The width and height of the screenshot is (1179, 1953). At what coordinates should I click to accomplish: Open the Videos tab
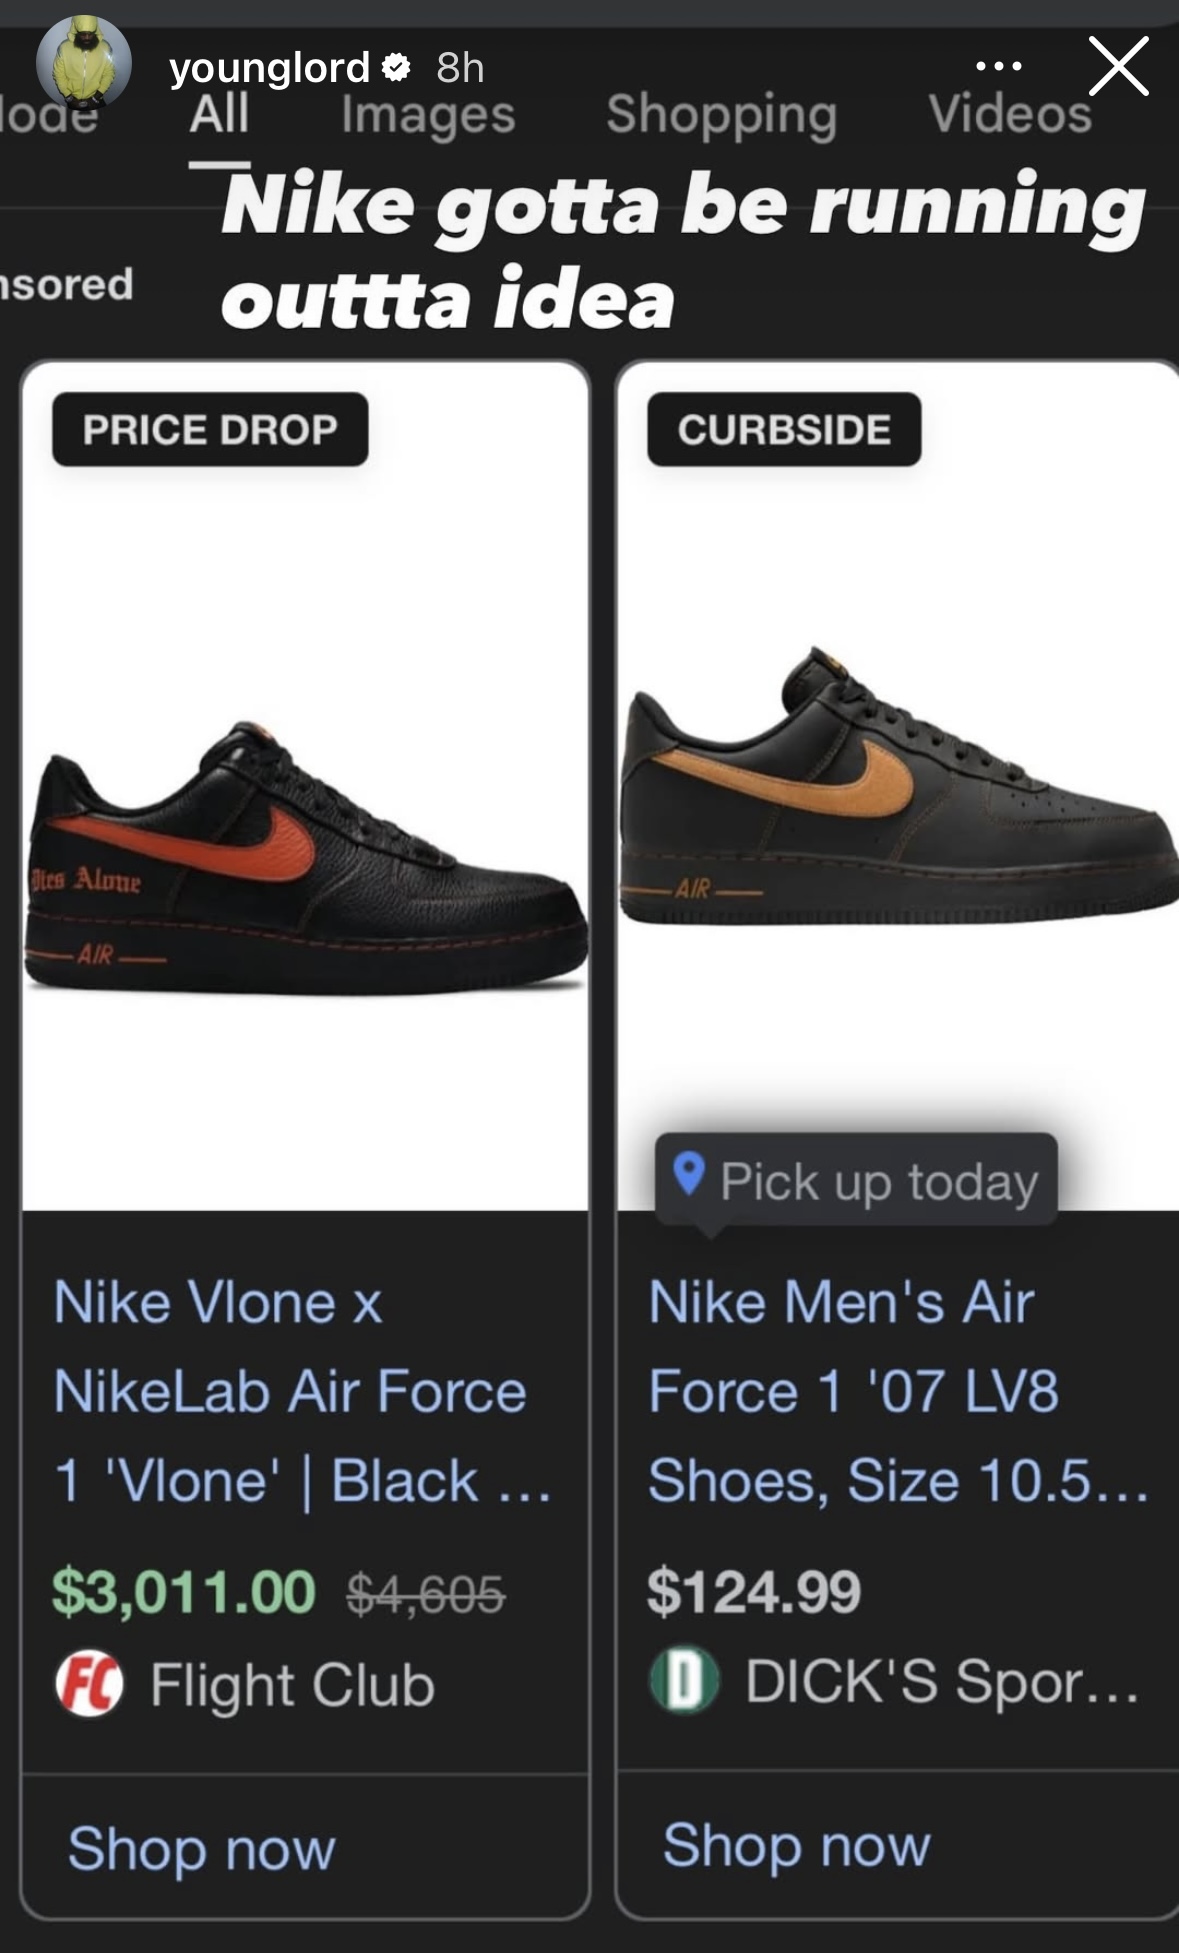click(x=1010, y=115)
